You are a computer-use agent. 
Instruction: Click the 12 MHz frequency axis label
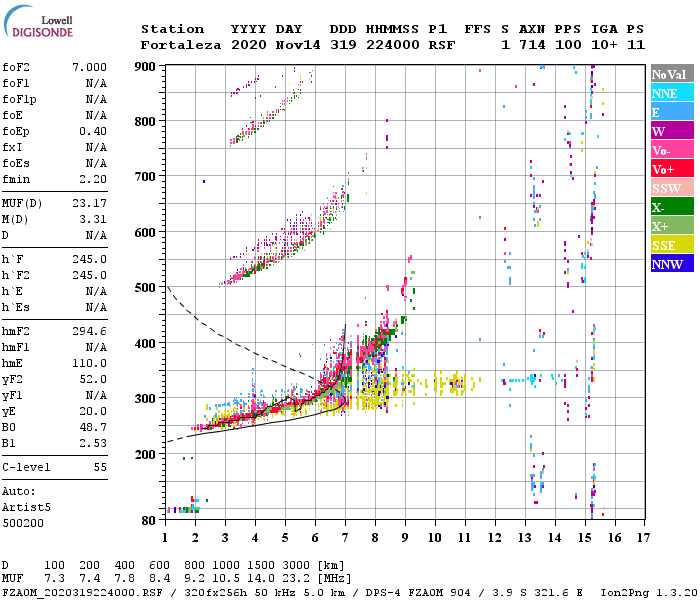point(495,538)
